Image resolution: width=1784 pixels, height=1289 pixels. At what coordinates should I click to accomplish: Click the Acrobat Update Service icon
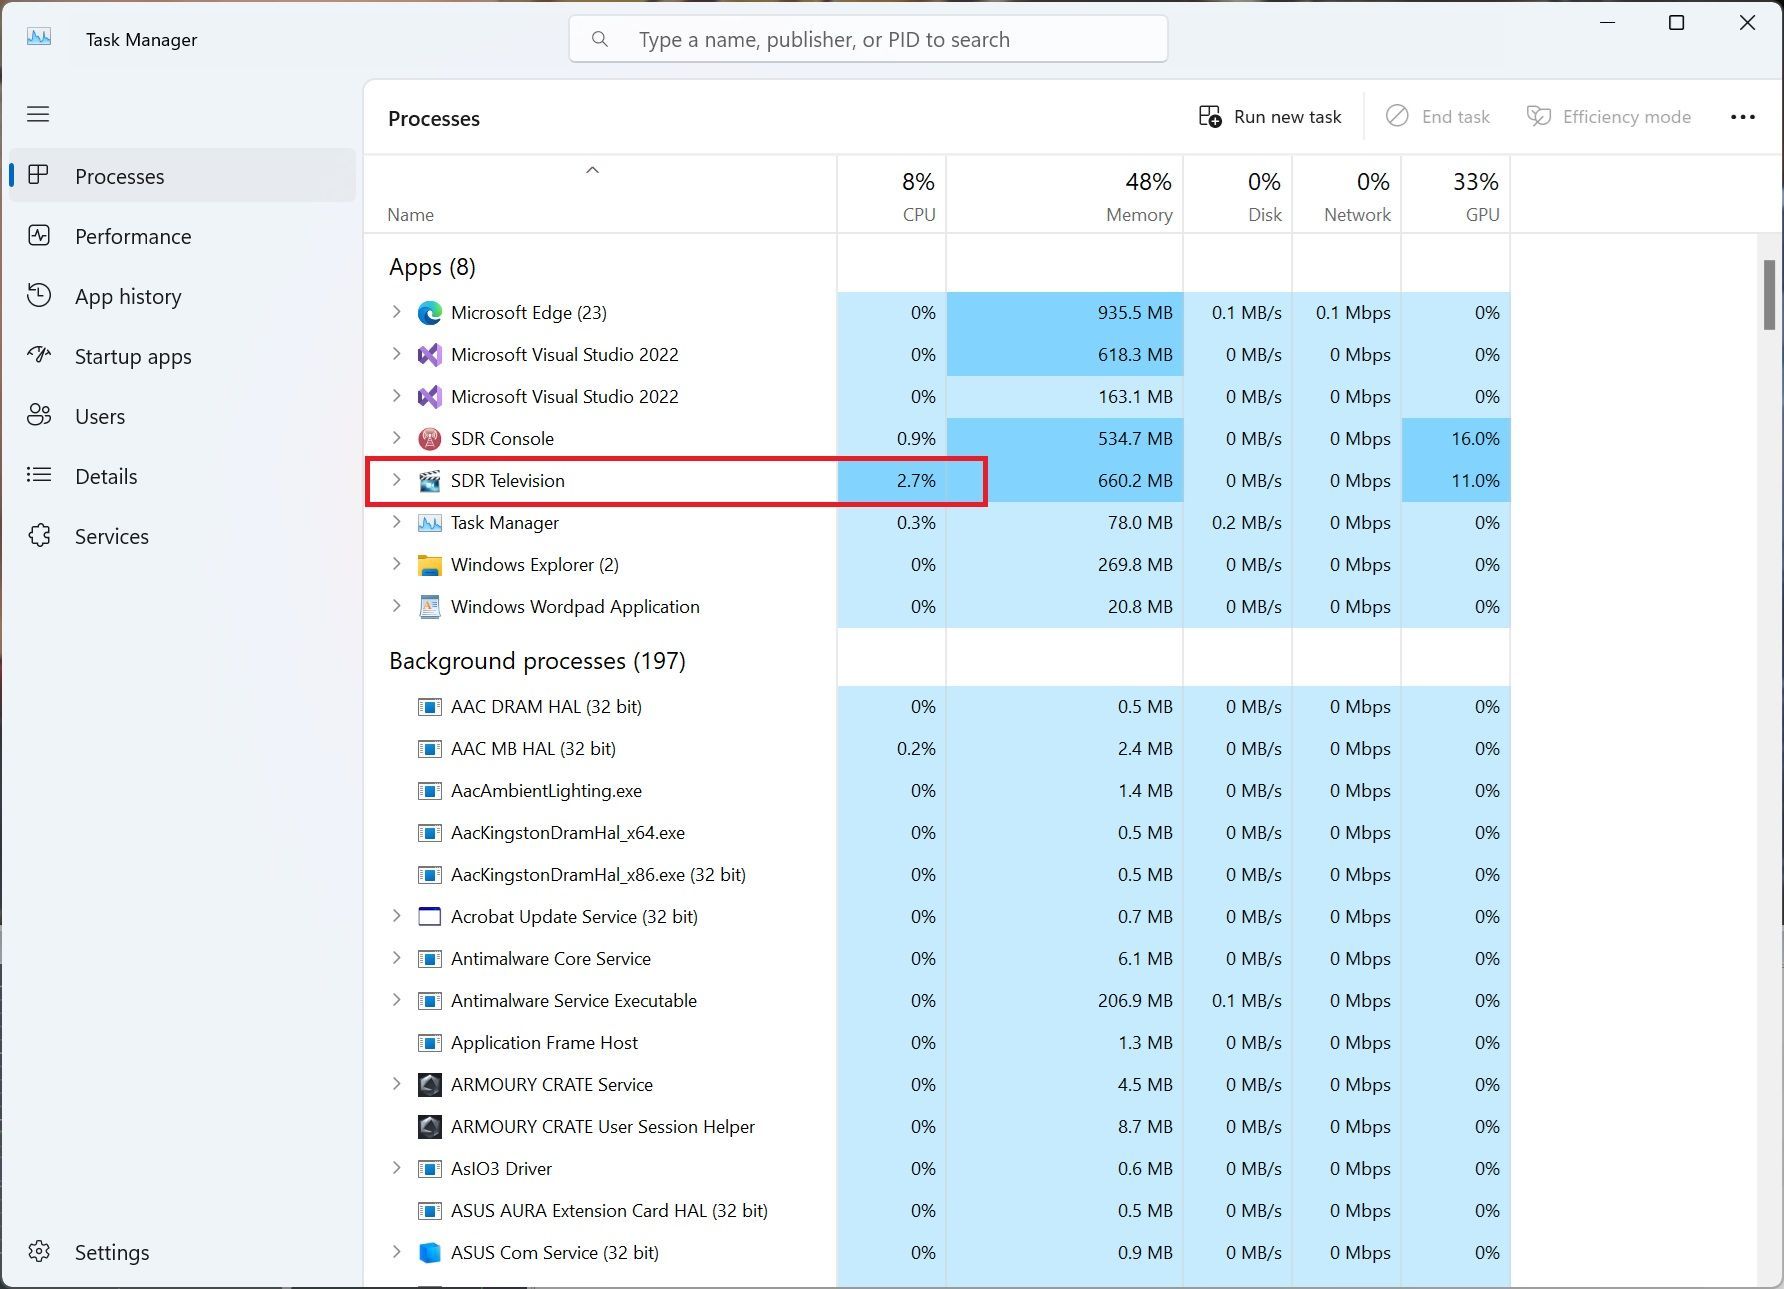point(429,917)
